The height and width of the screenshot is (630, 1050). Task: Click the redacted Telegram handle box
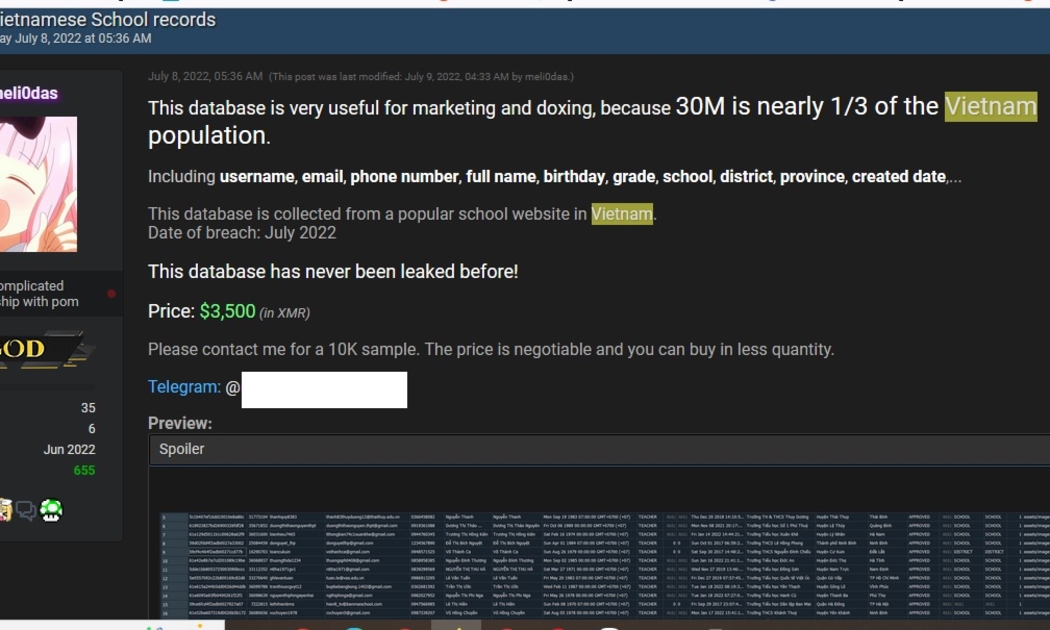(324, 390)
